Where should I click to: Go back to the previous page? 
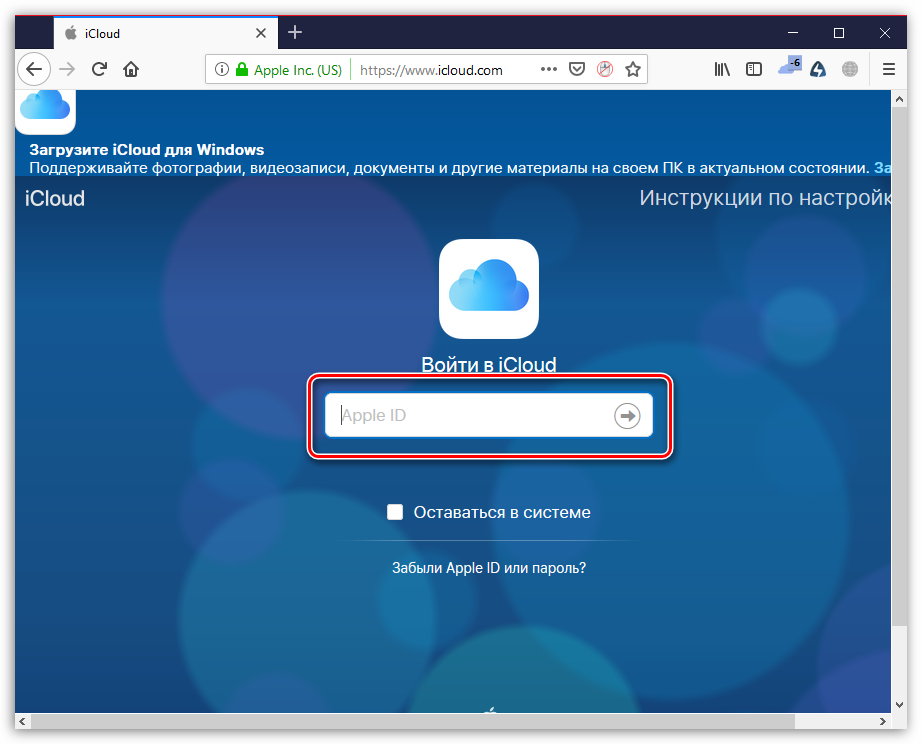coord(34,69)
